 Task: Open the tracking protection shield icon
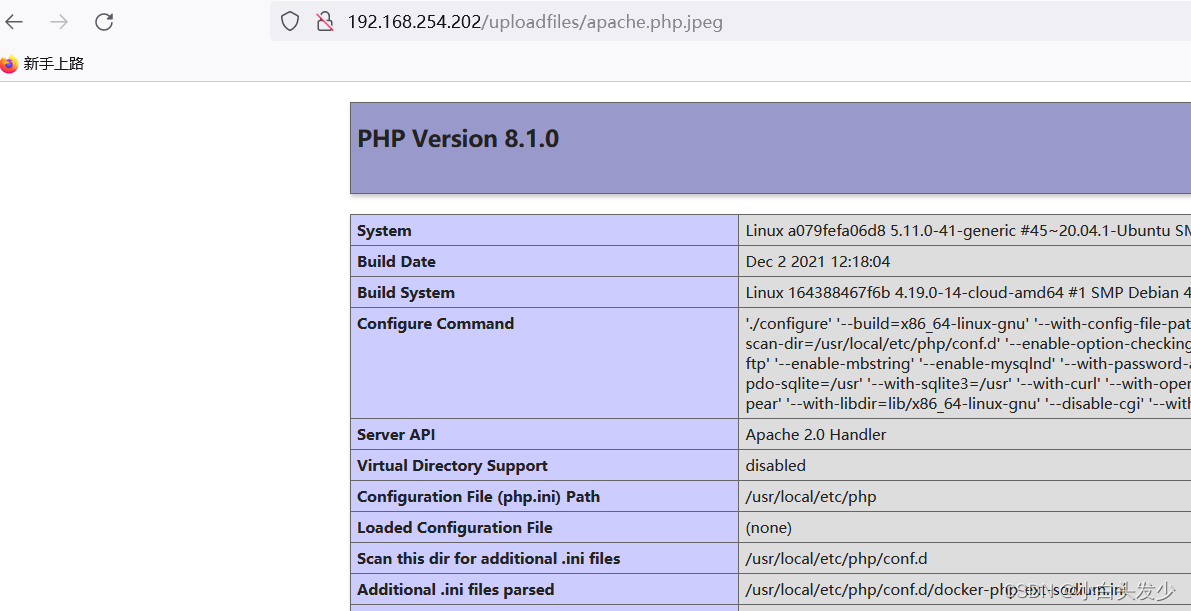pos(290,21)
